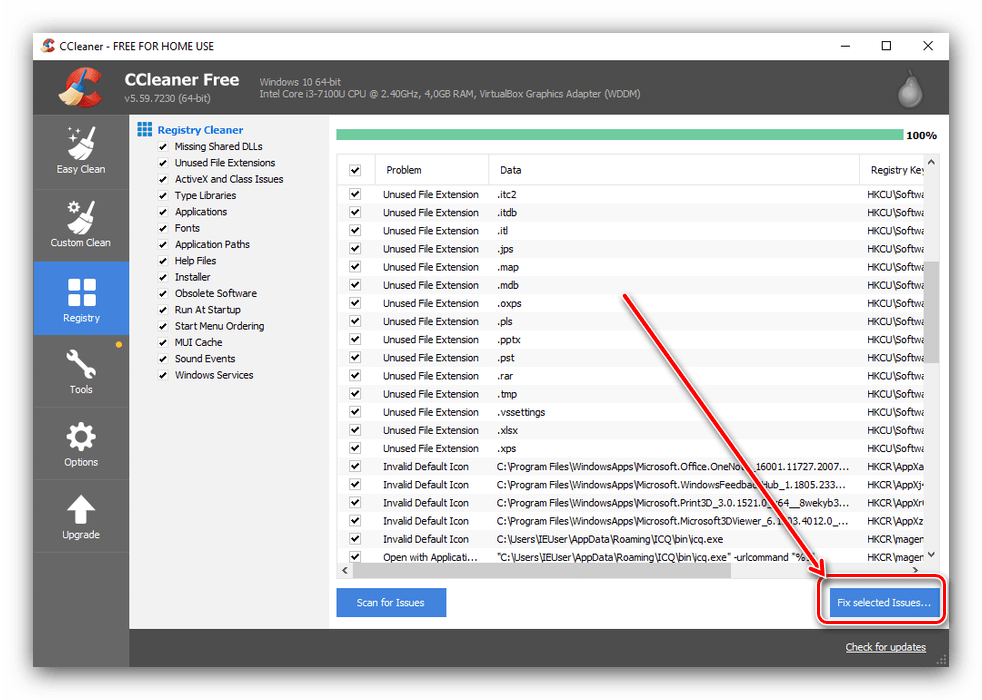982x700 pixels.
Task: Uncheck Missing Shared DLLs
Action: [x=163, y=147]
